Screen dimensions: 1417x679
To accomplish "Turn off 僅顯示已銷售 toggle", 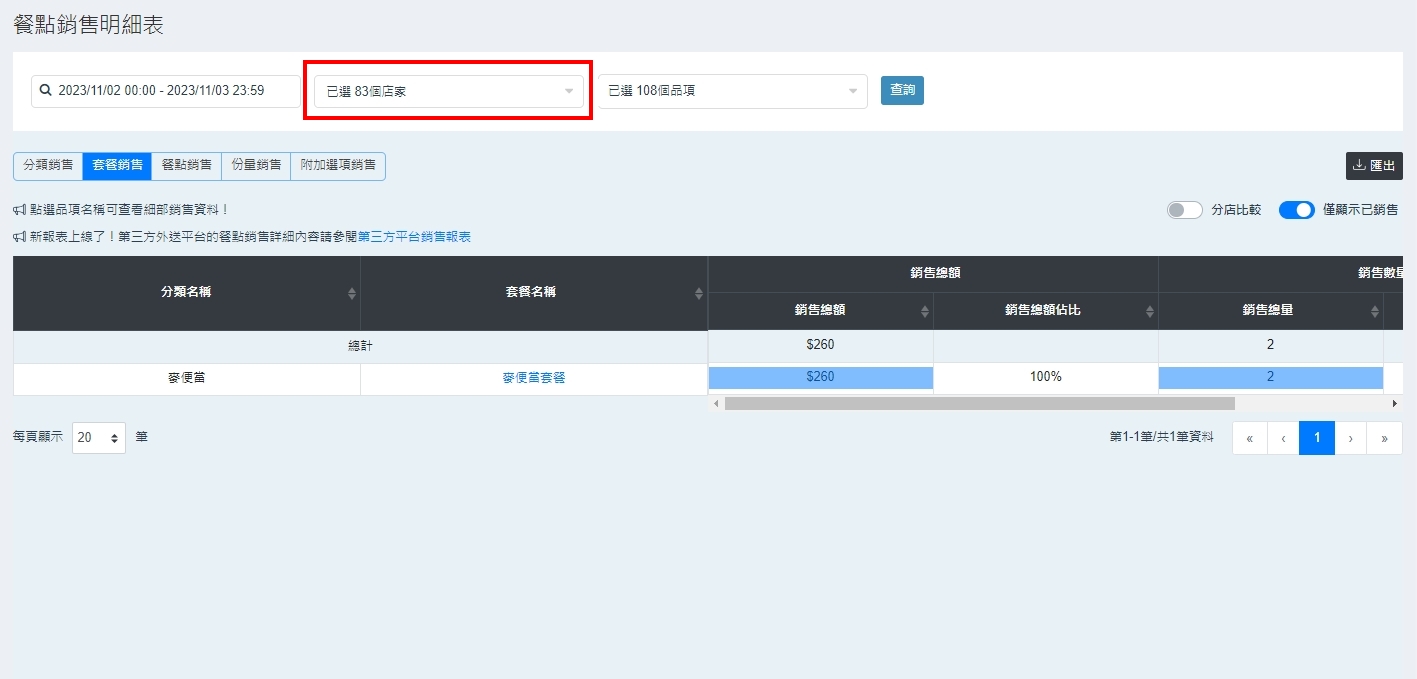I will (1296, 210).
